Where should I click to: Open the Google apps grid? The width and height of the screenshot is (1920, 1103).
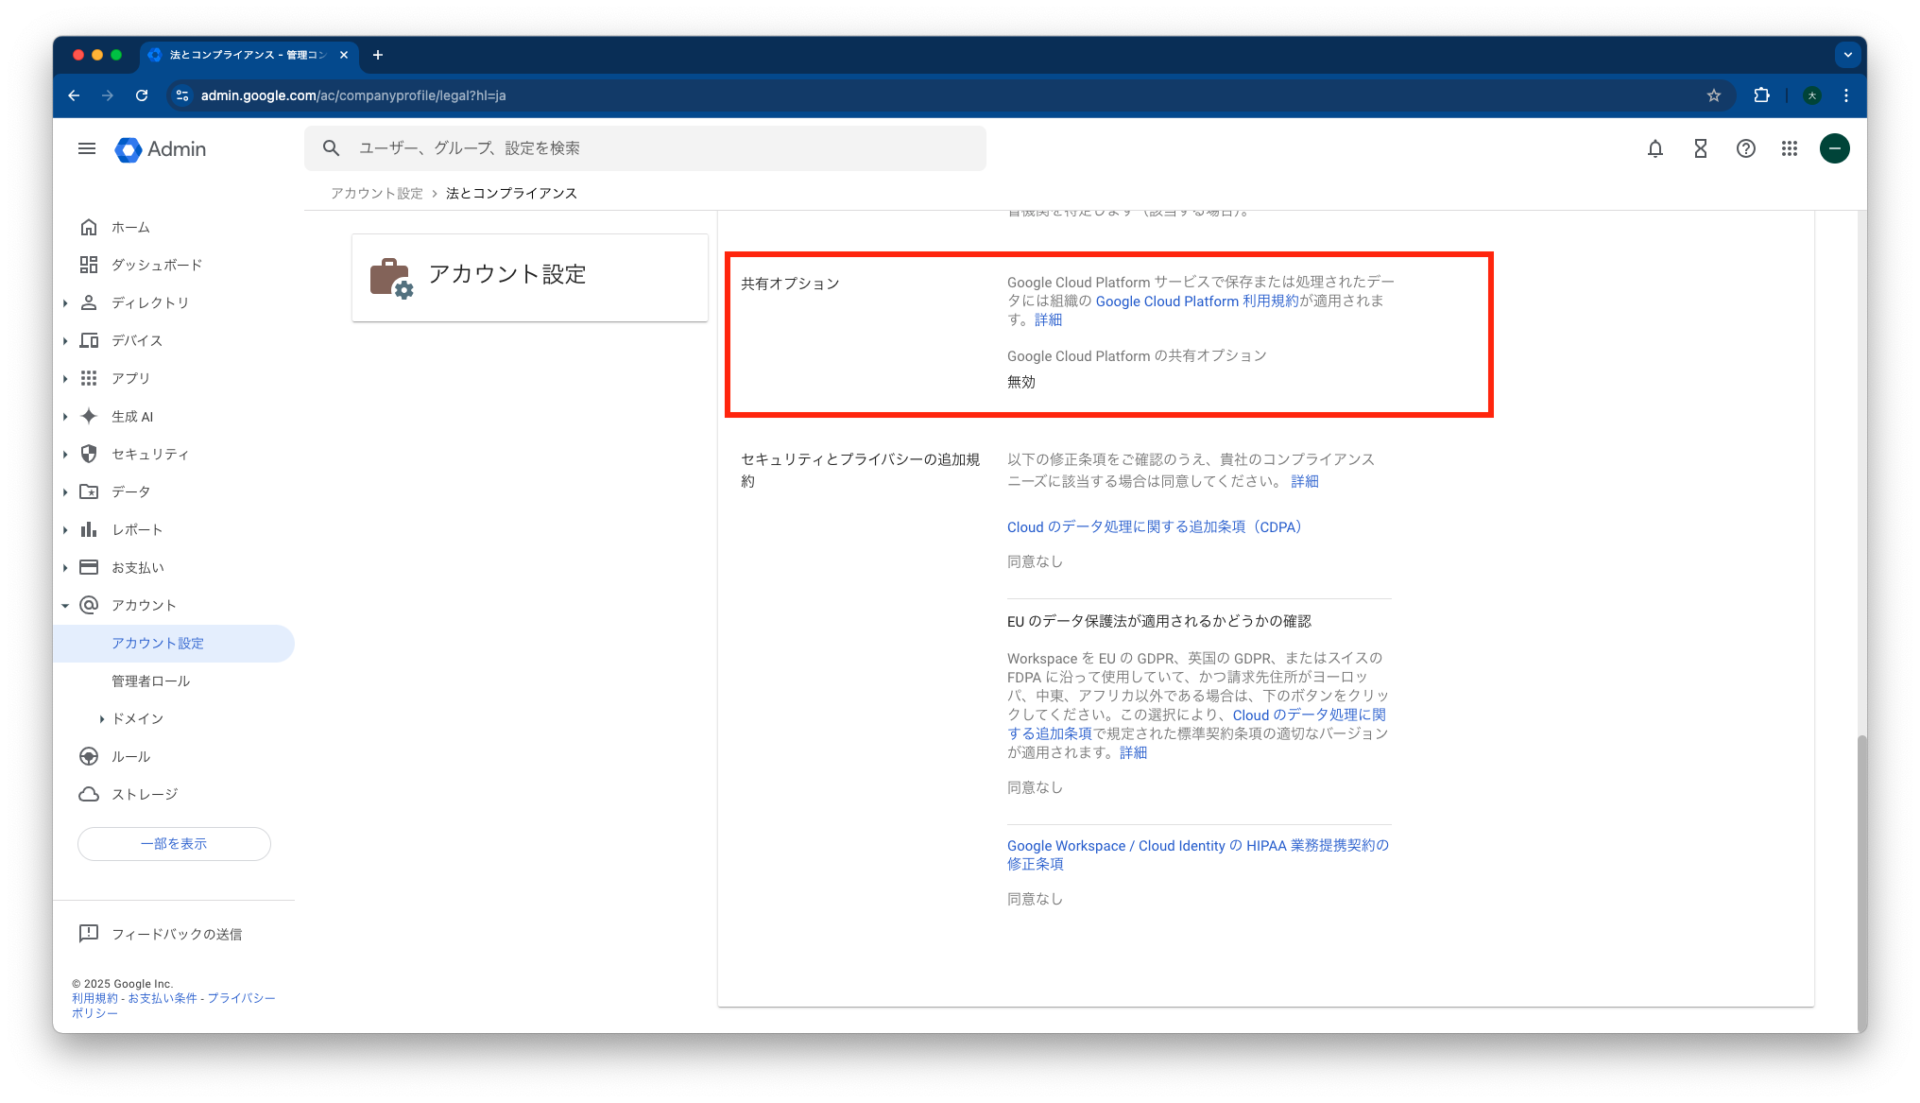[x=1789, y=149]
